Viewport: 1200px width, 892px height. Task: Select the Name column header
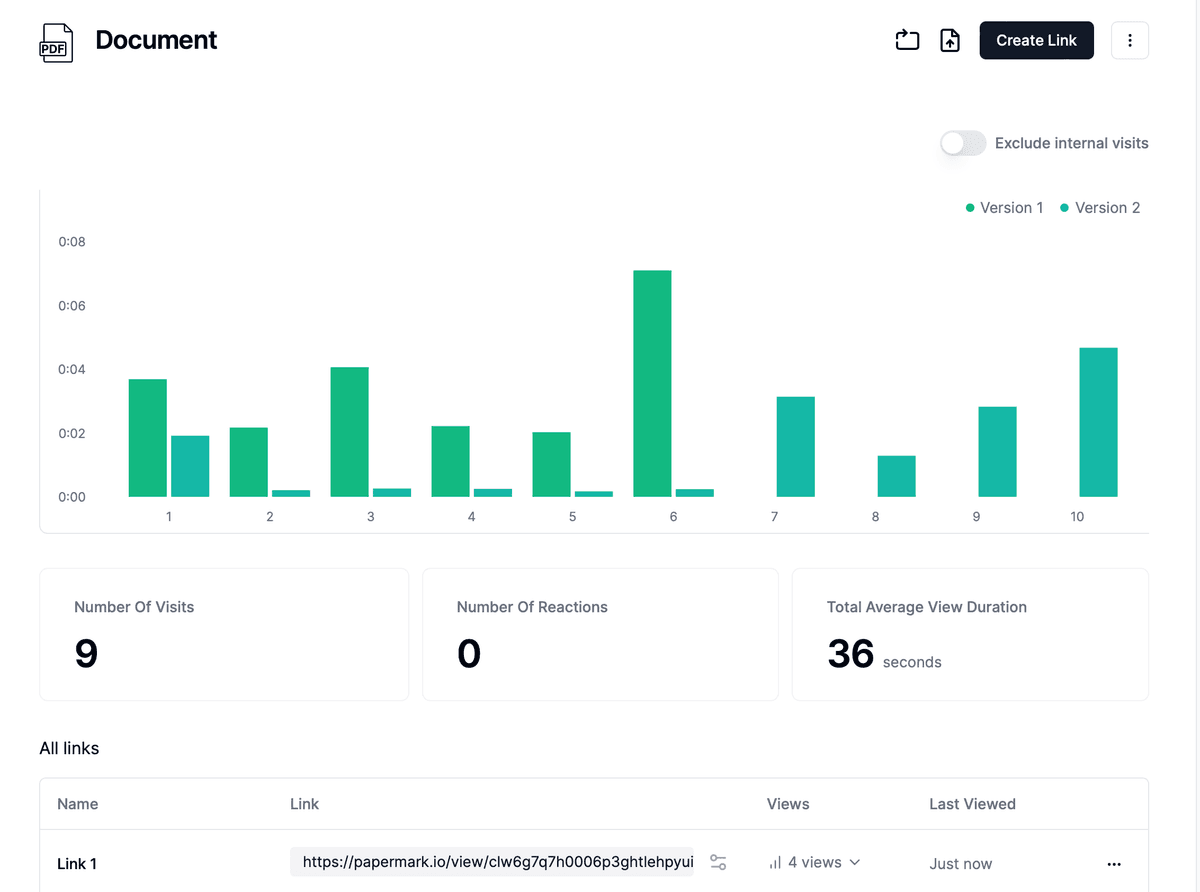[77, 804]
